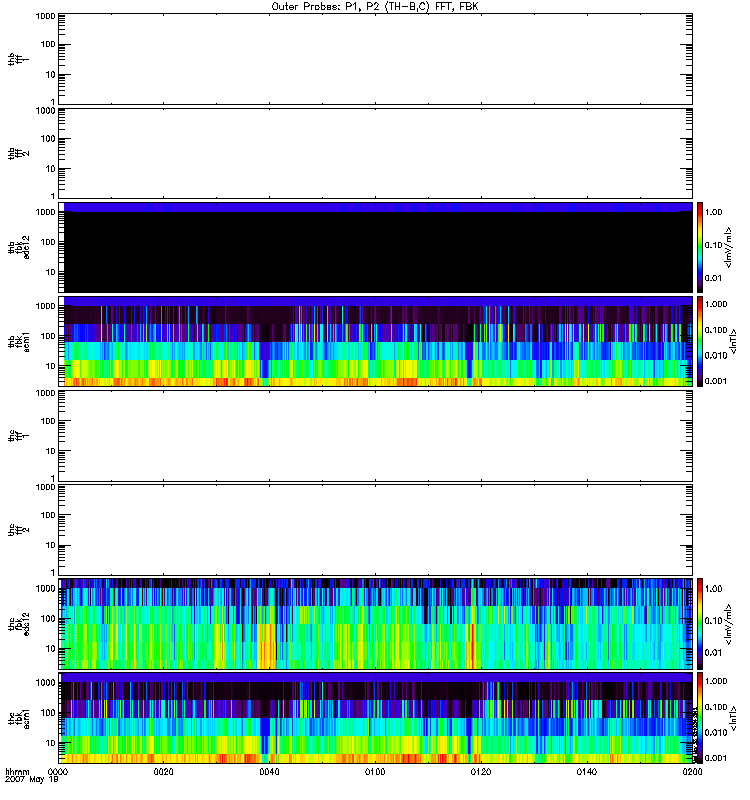Click the second empty thb FFT panel

[x=375, y=152]
